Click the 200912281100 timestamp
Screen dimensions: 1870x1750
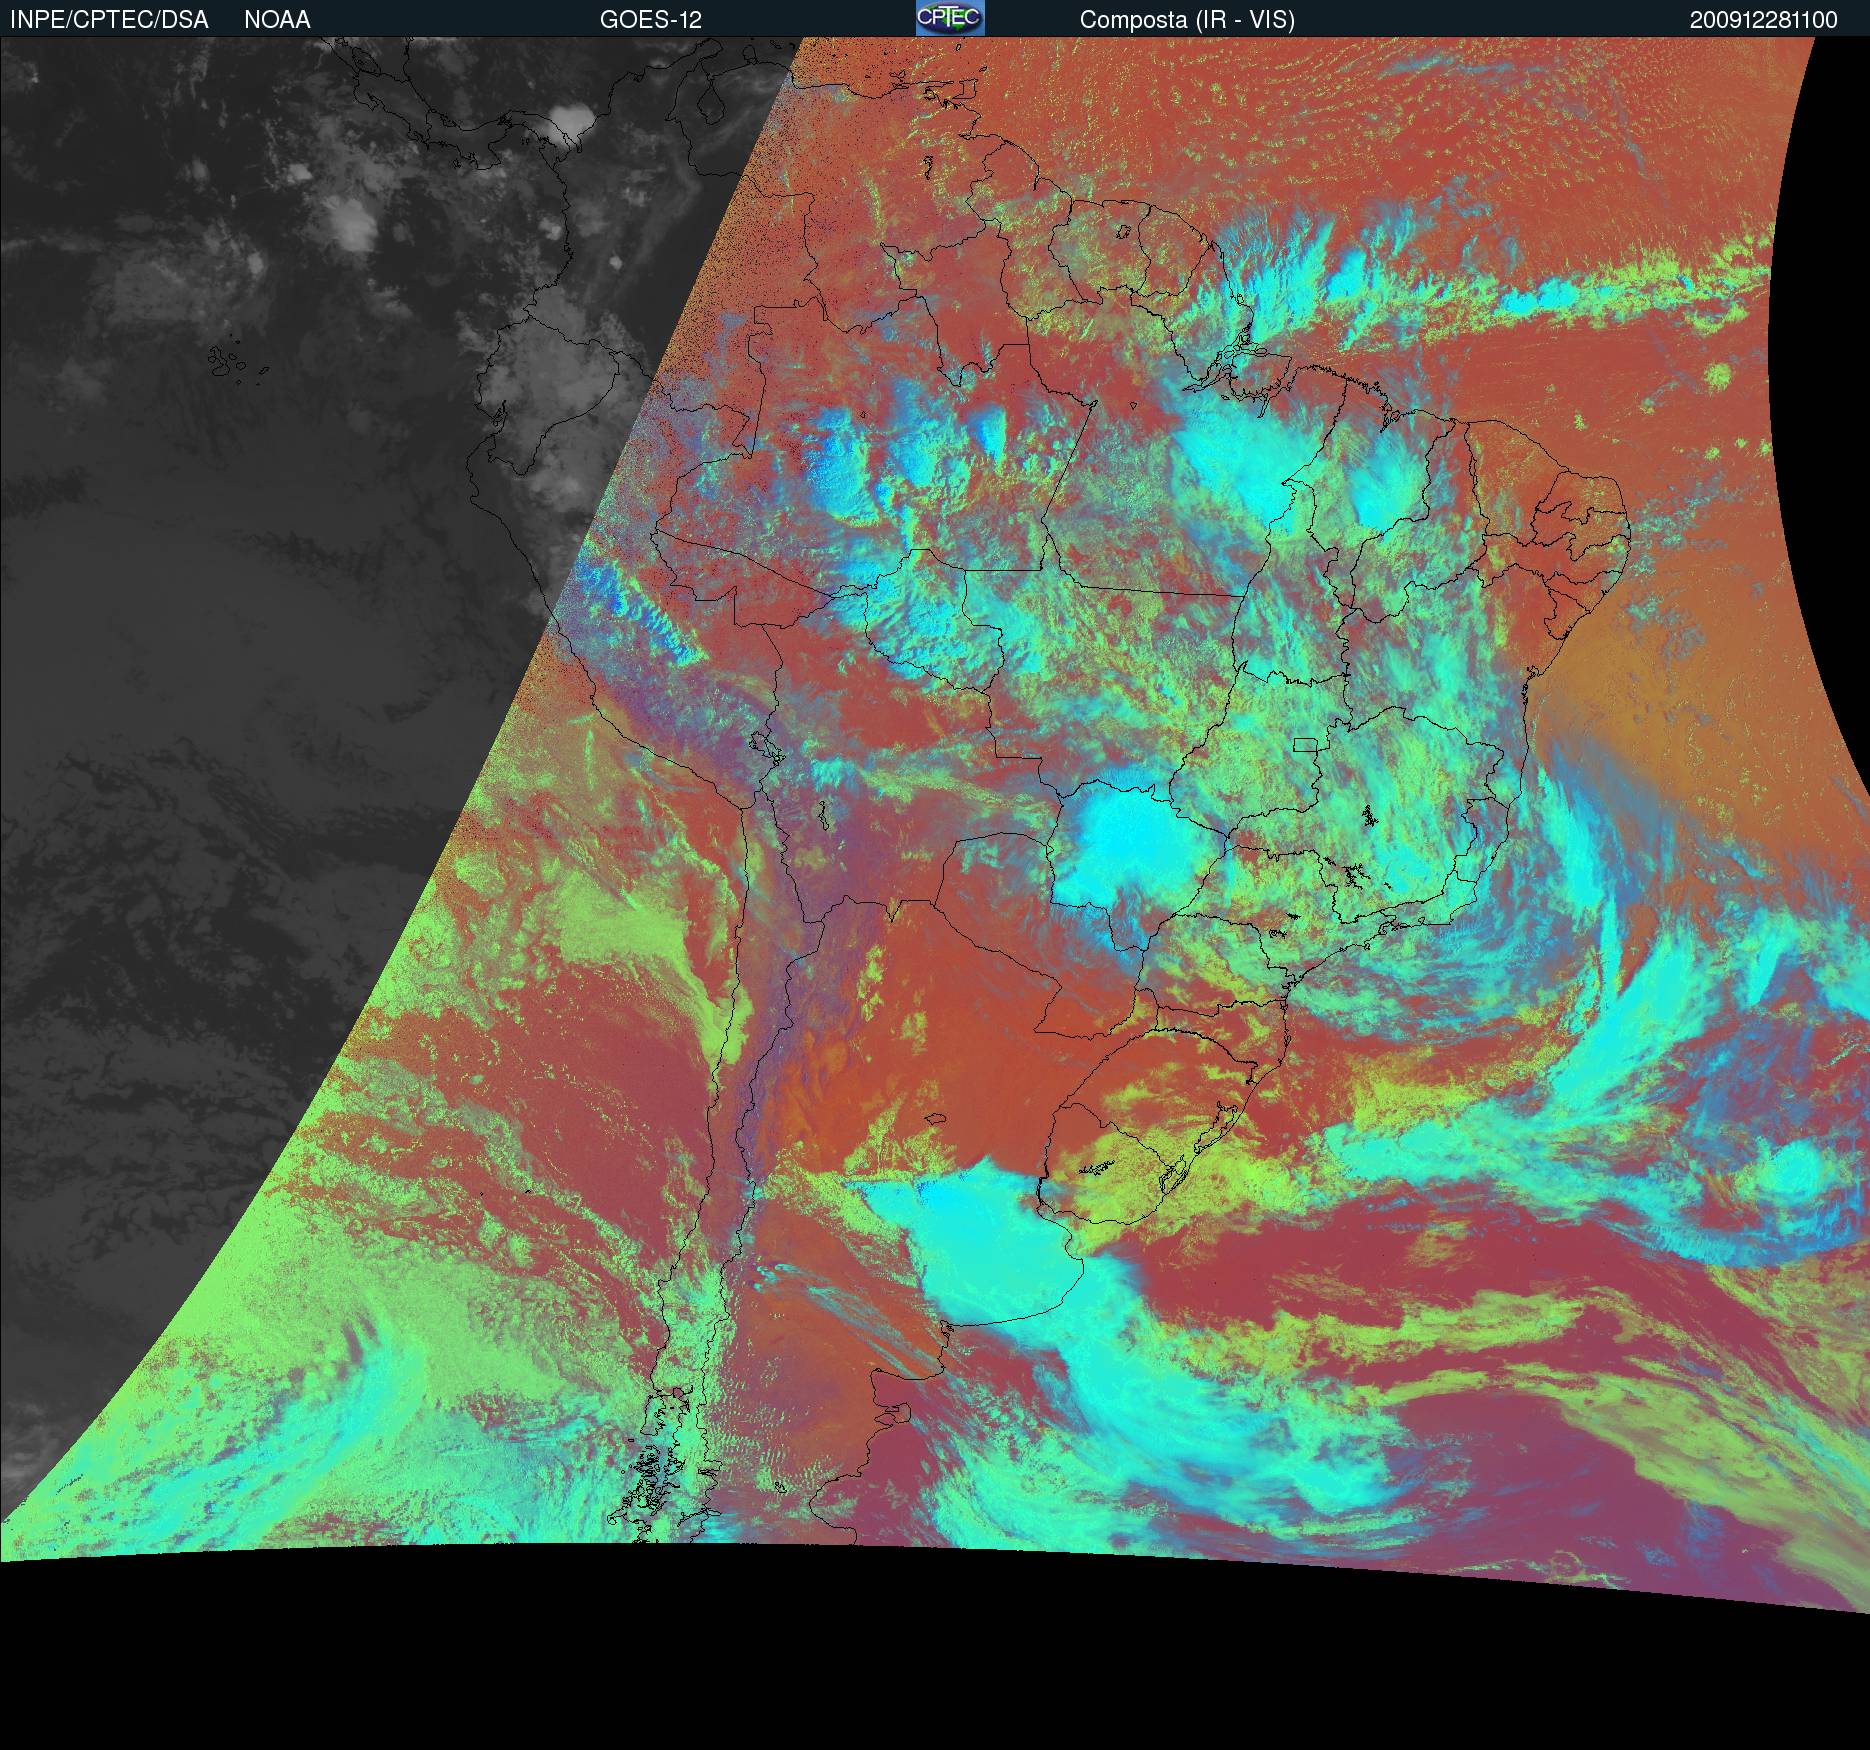(x=1763, y=20)
